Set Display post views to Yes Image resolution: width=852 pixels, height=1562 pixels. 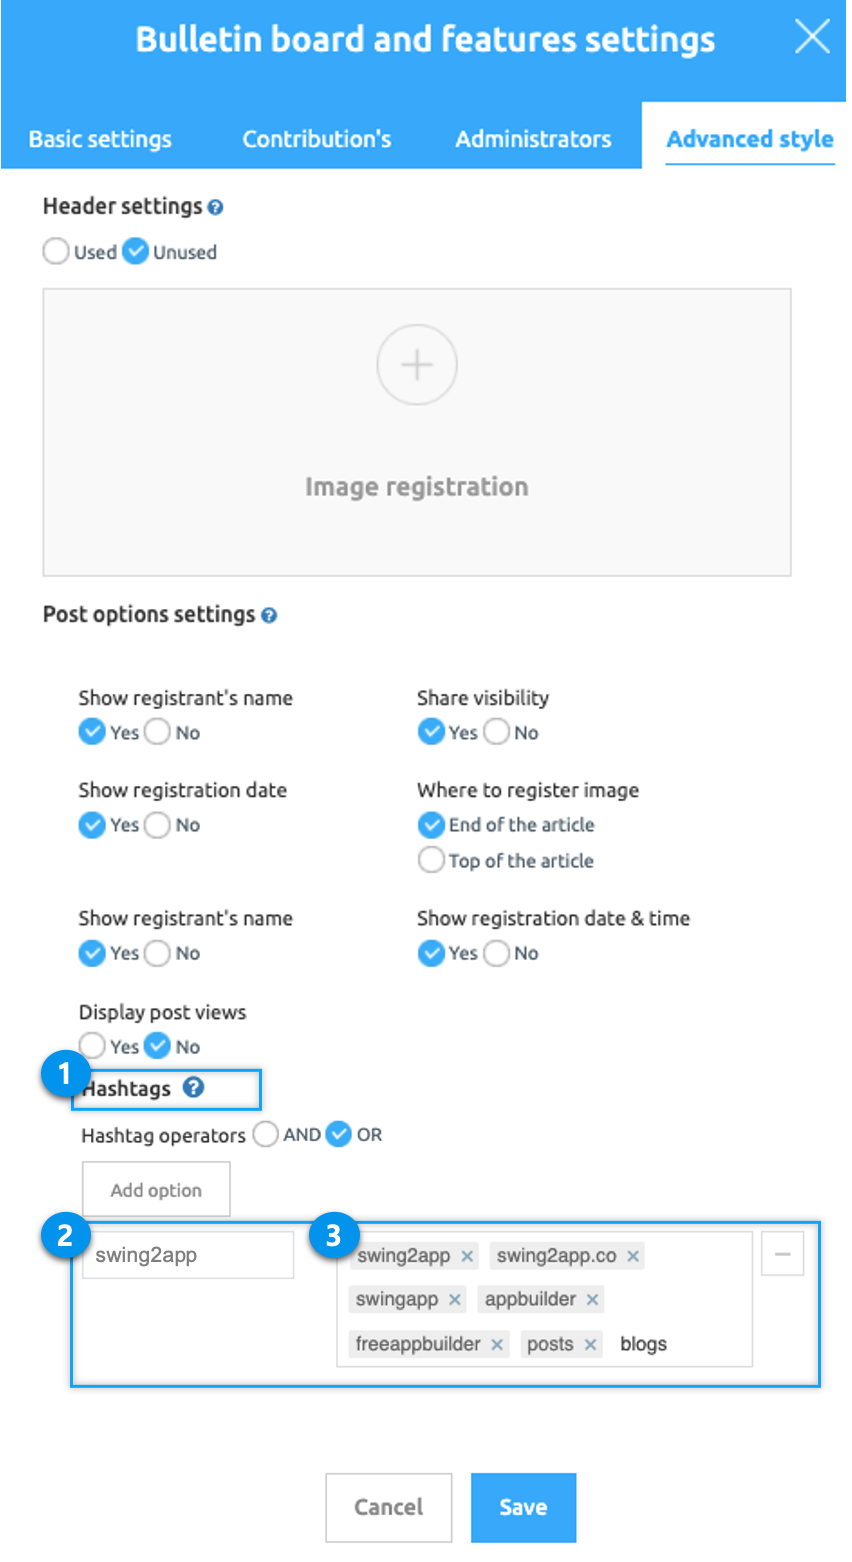(x=93, y=1046)
